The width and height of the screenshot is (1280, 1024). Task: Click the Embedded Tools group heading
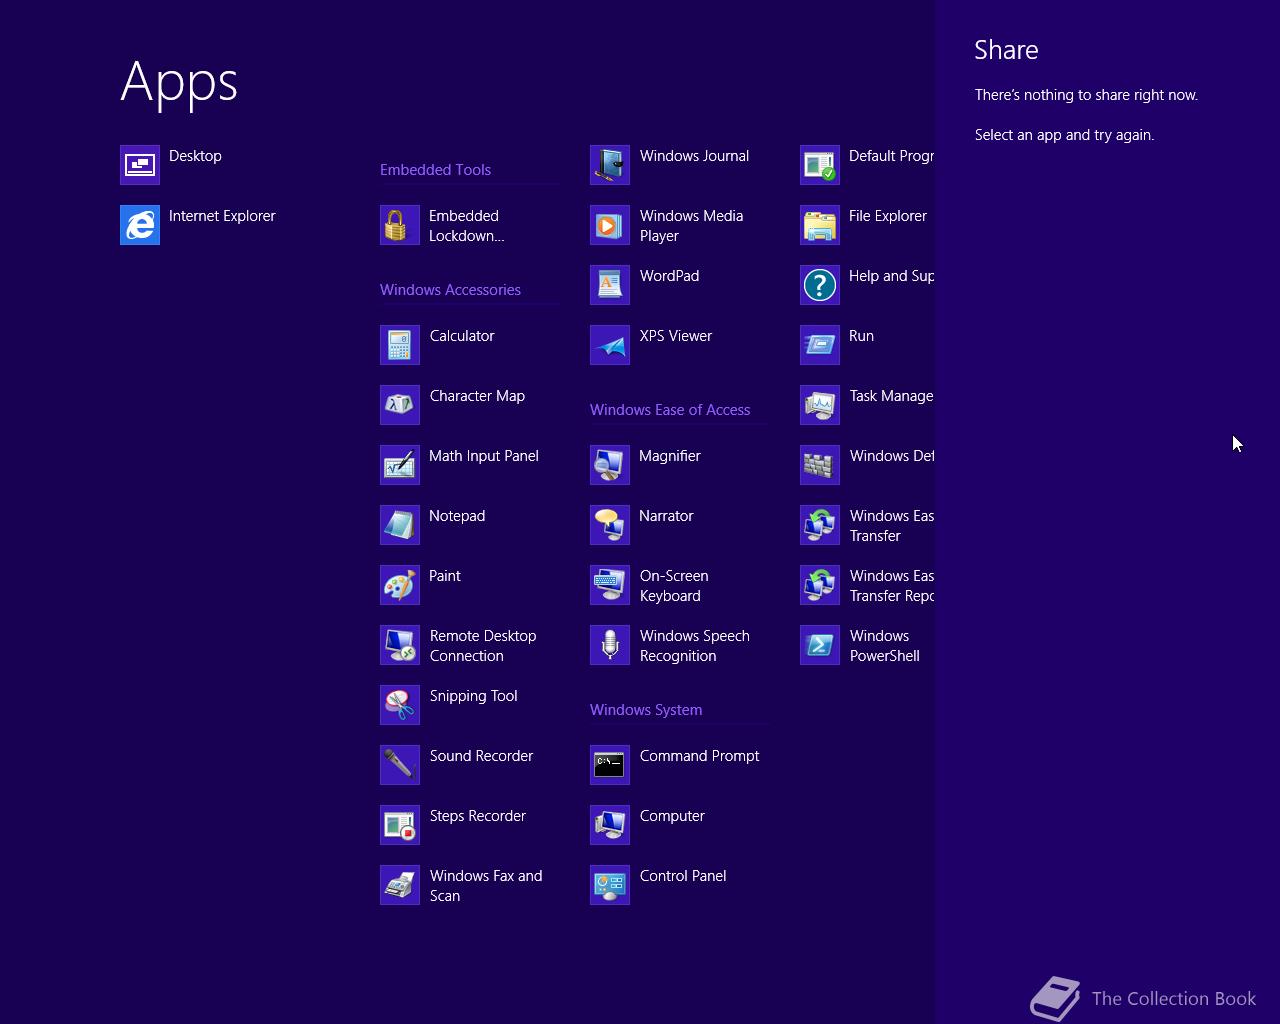tap(435, 170)
